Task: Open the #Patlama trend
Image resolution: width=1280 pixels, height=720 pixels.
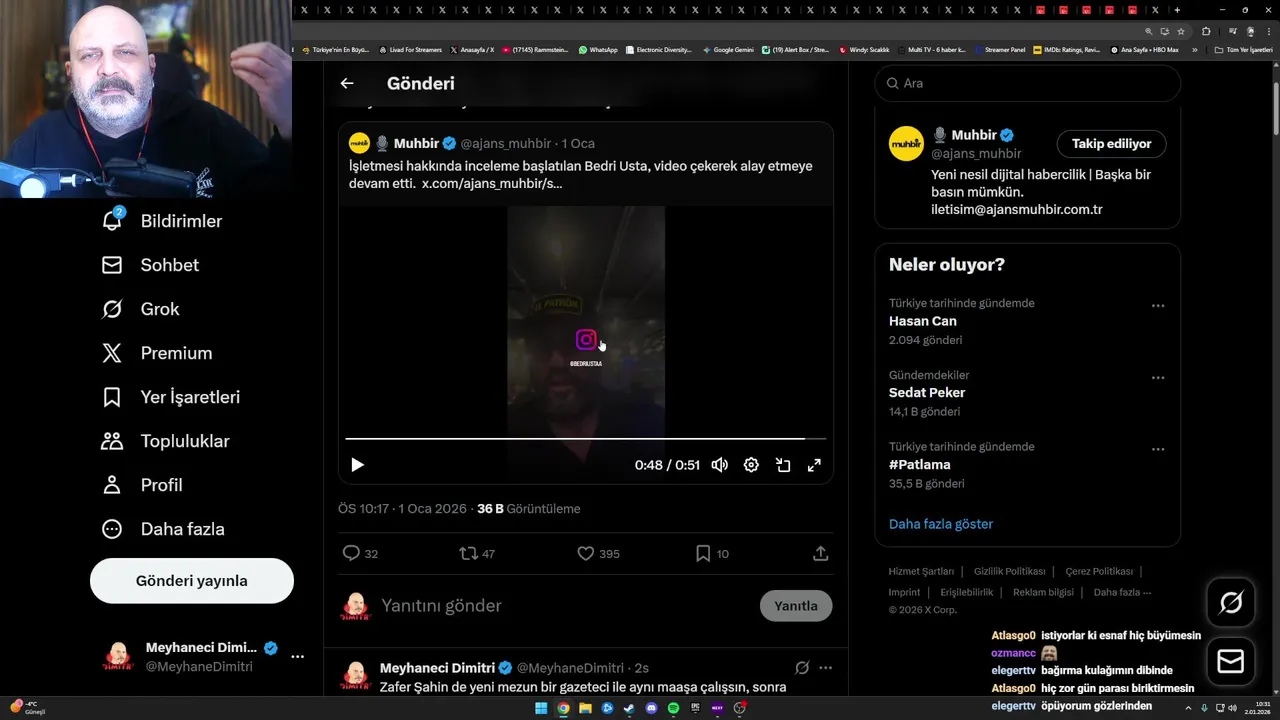Action: click(x=920, y=465)
